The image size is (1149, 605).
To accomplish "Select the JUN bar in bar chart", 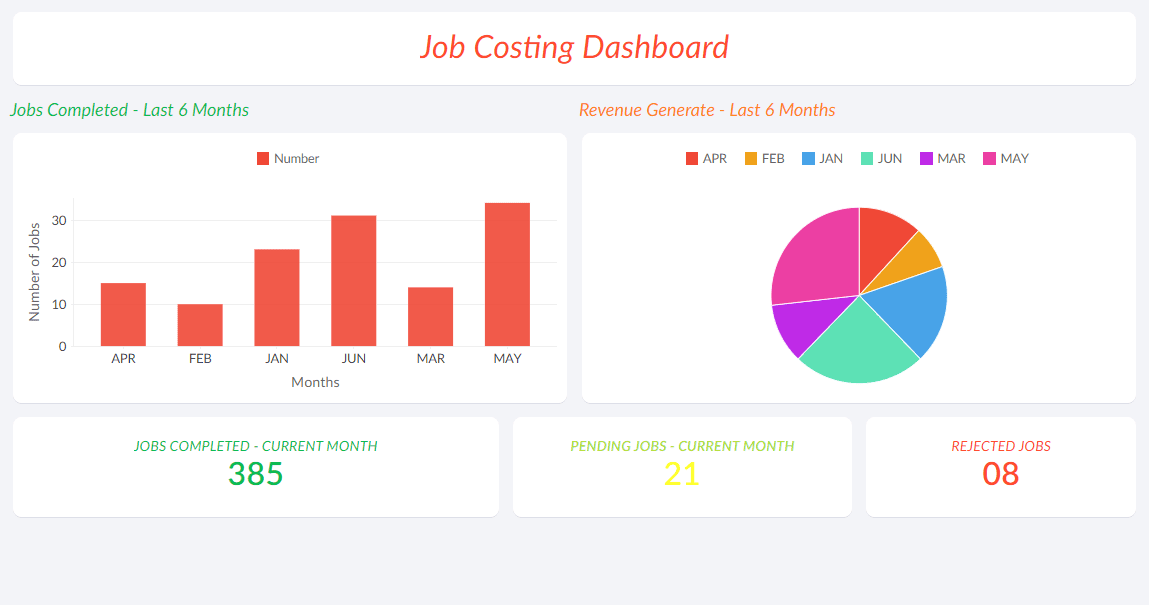I will [354, 281].
